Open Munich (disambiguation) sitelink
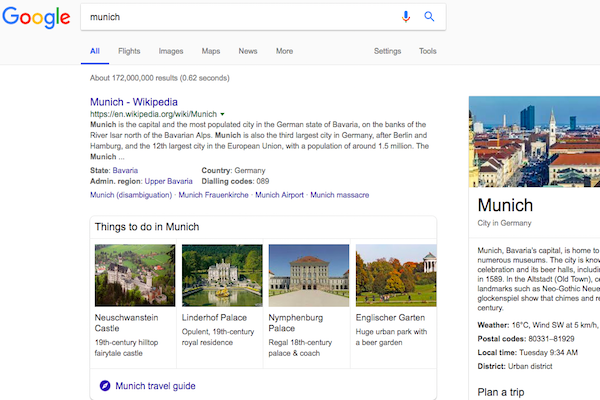This screenshot has width=600, height=400. [x=131, y=195]
